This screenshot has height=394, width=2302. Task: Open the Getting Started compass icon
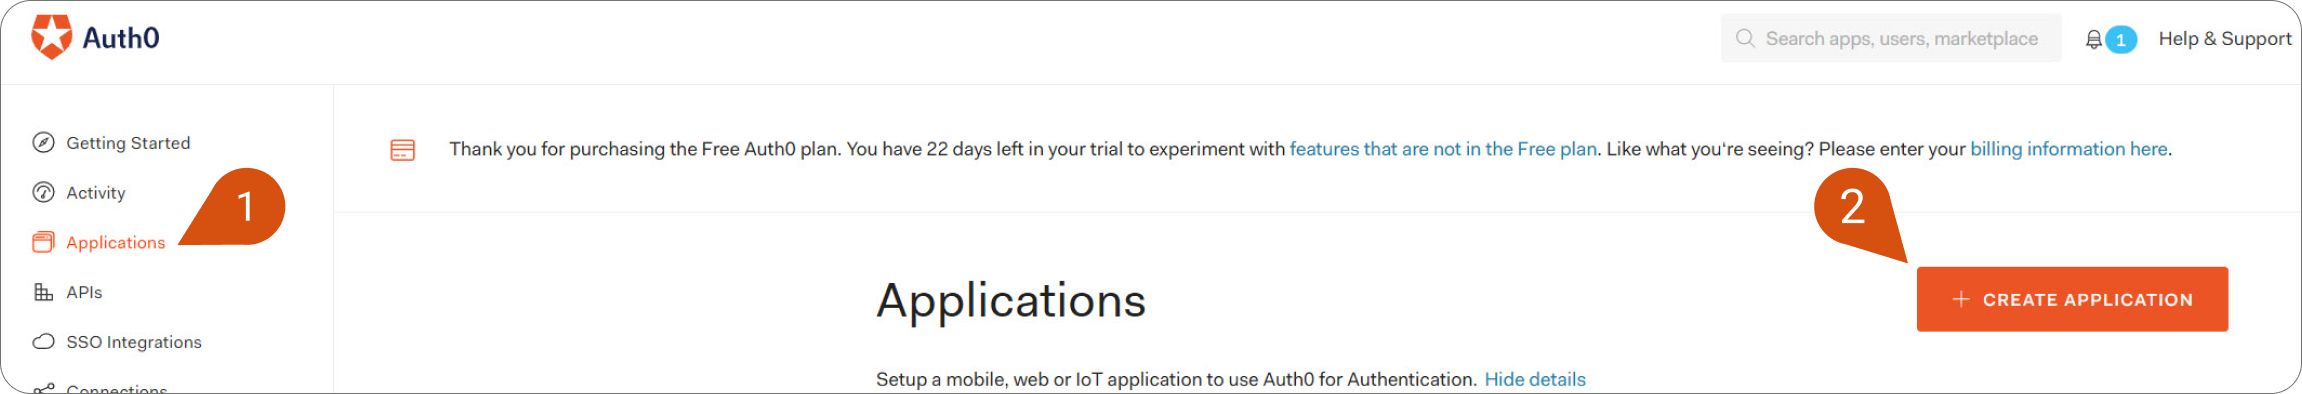click(43, 143)
